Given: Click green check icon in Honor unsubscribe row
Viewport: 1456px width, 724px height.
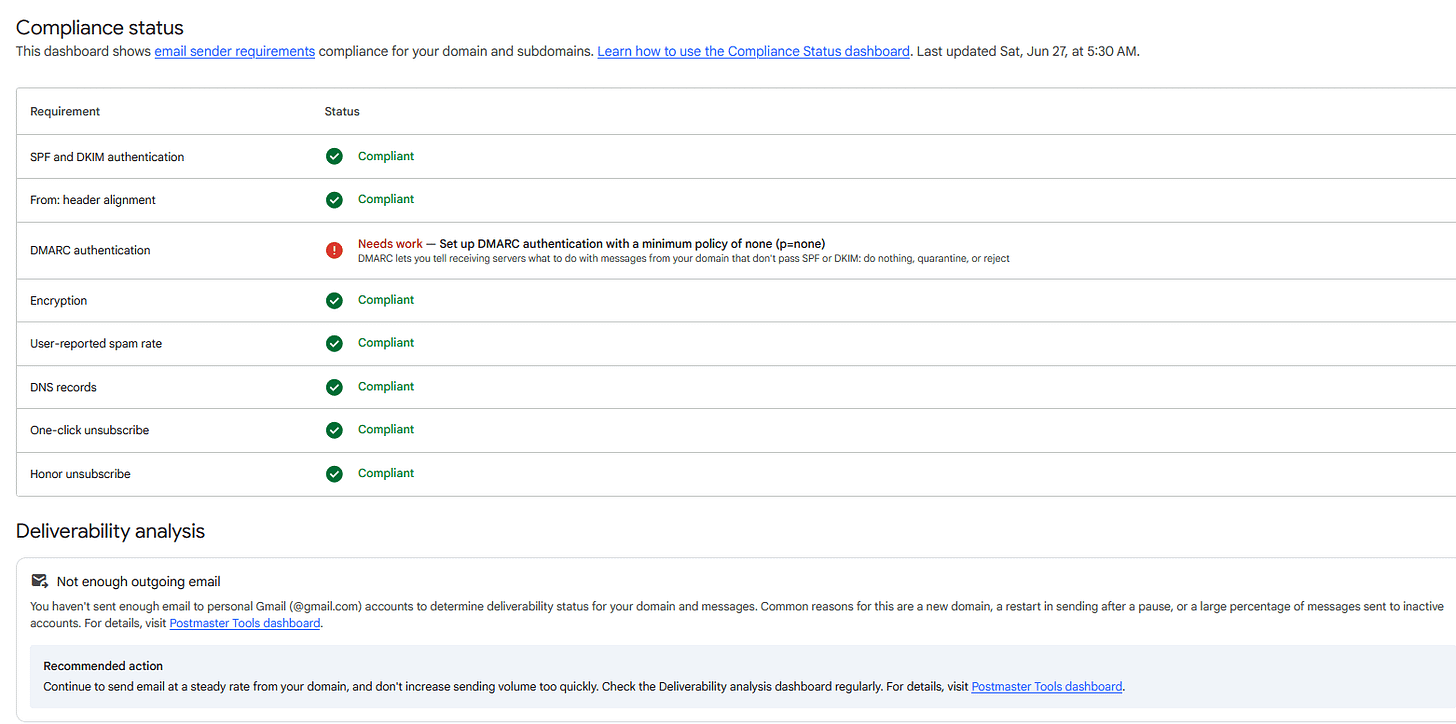Looking at the screenshot, I should click(x=334, y=474).
